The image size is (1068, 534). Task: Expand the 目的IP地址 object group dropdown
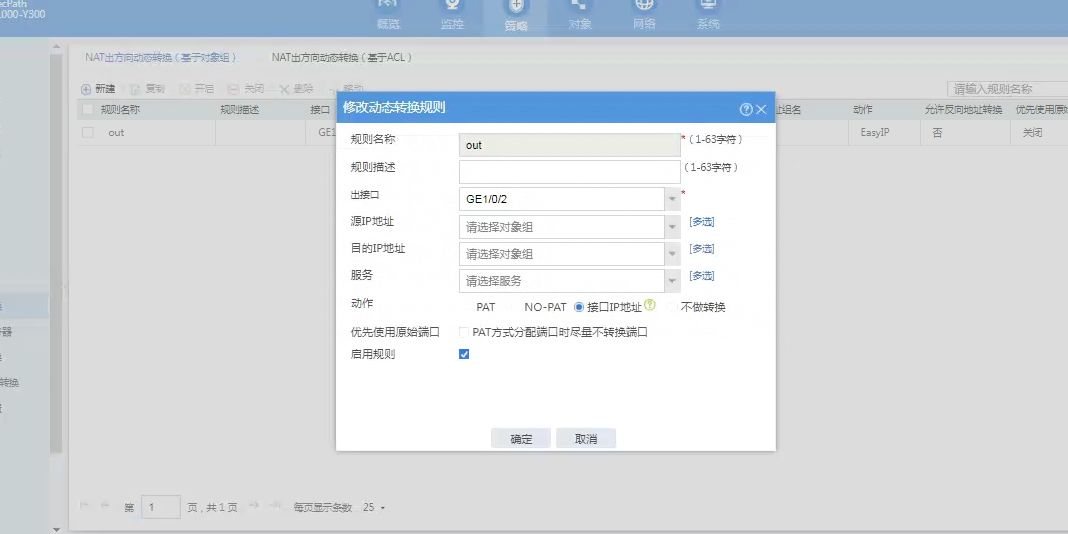[x=672, y=254]
